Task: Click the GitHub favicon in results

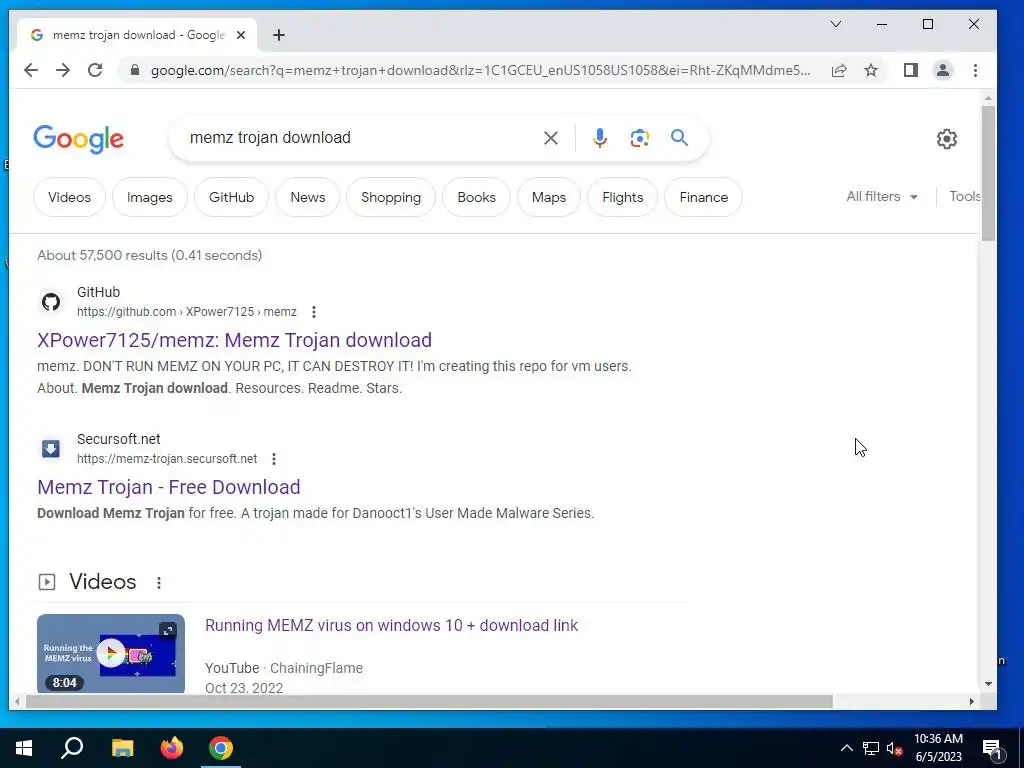Action: coord(51,302)
